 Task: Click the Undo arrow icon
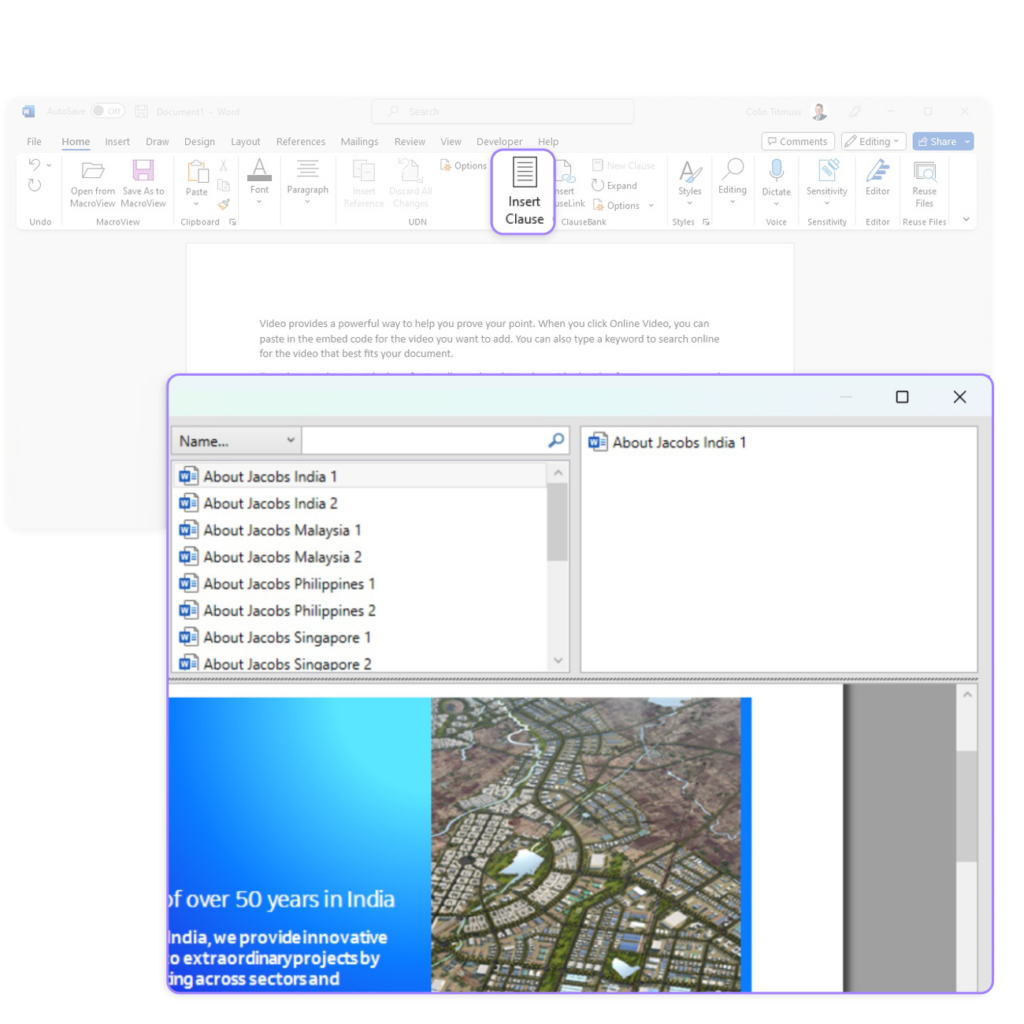[35, 165]
